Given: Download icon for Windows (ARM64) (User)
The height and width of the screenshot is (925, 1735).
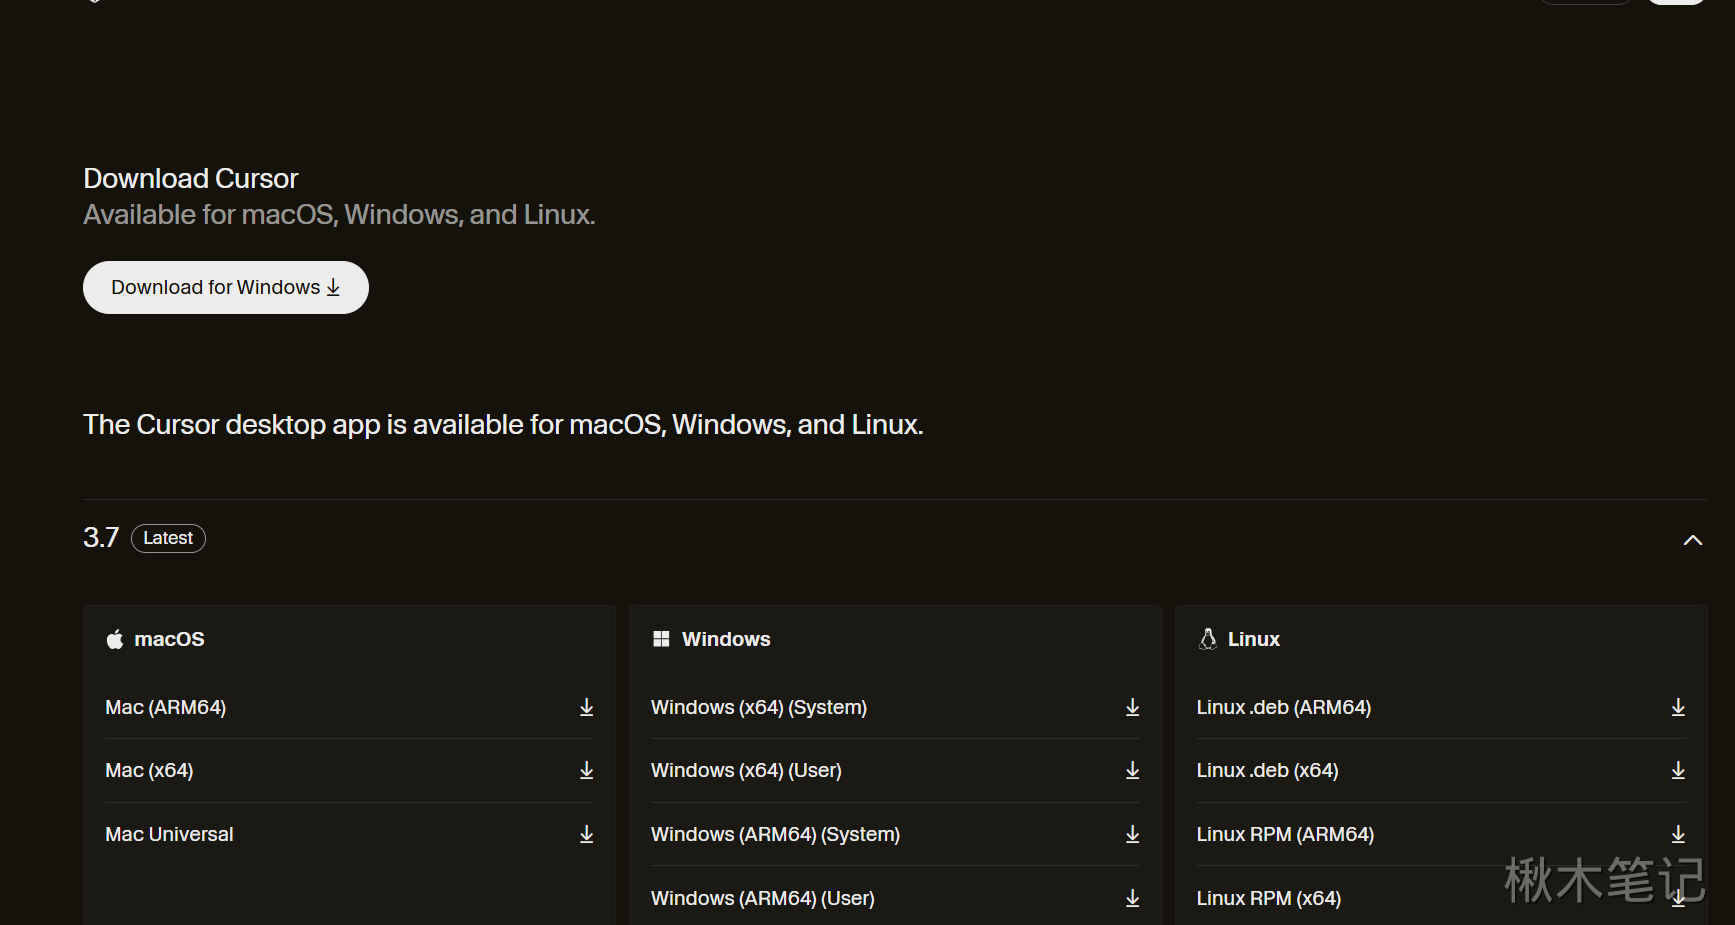Looking at the screenshot, I should click(1133, 899).
